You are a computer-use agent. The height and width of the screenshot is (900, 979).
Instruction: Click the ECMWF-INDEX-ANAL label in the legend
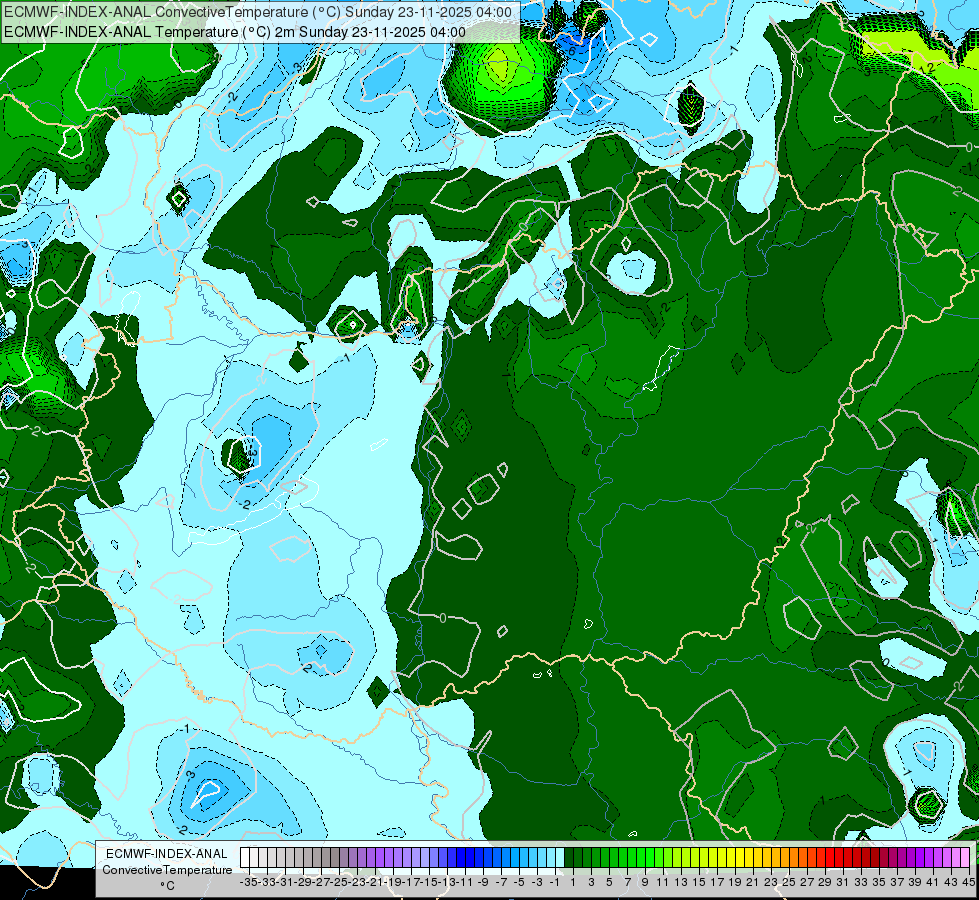[x=167, y=854]
